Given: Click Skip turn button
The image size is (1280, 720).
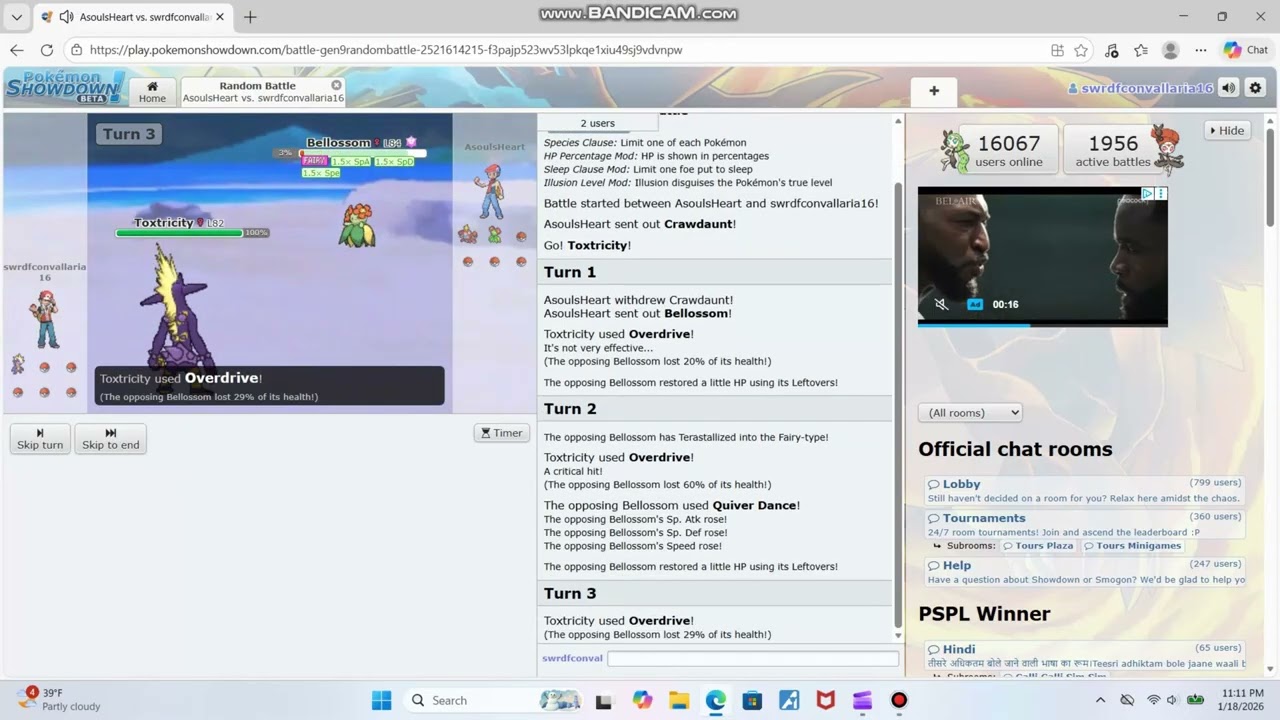Looking at the screenshot, I should pyautogui.click(x=40, y=439).
